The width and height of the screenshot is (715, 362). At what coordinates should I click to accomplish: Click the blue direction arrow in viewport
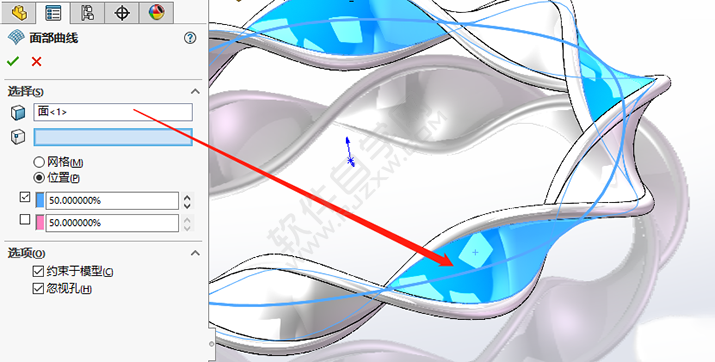pyautogui.click(x=349, y=152)
